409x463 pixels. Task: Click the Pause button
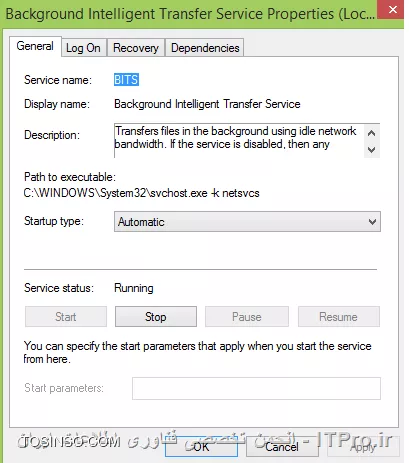point(247,317)
